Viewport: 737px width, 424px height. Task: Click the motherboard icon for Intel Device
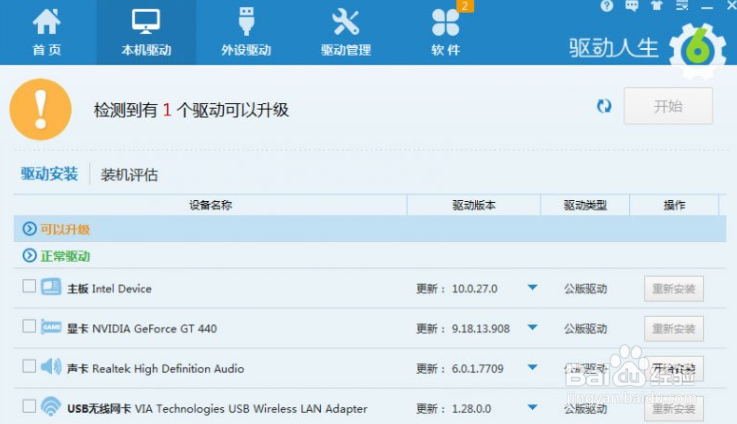tap(51, 287)
